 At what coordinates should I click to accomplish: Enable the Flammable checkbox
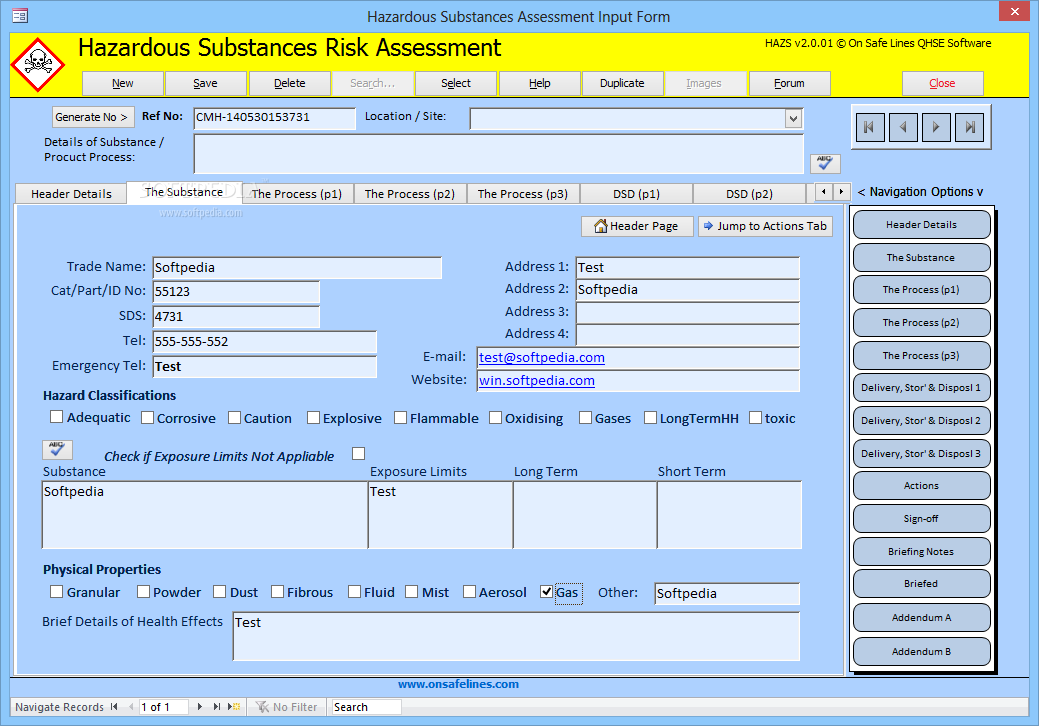[x=400, y=417]
